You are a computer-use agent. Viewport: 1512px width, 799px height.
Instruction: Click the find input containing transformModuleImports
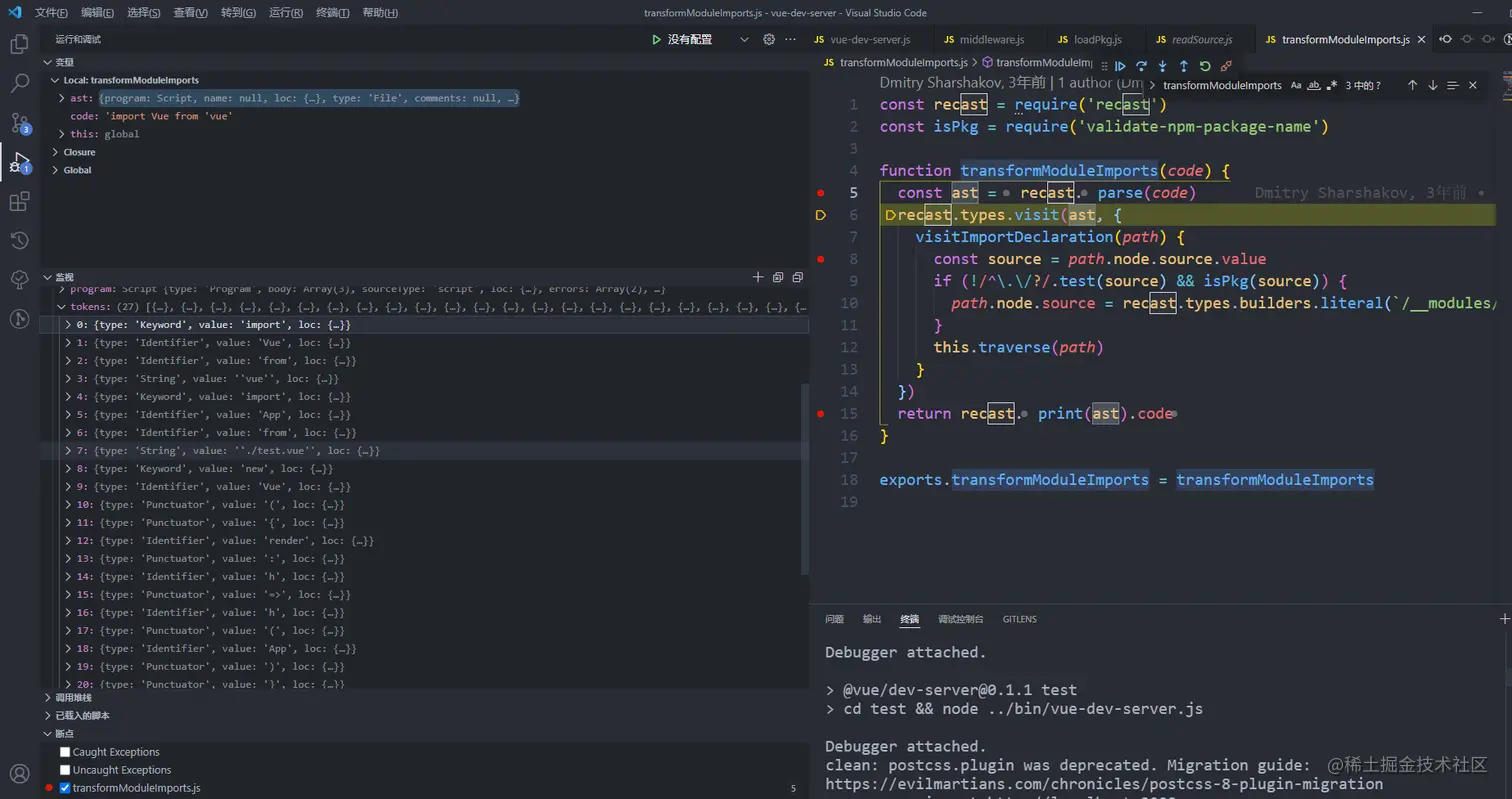point(1222,85)
